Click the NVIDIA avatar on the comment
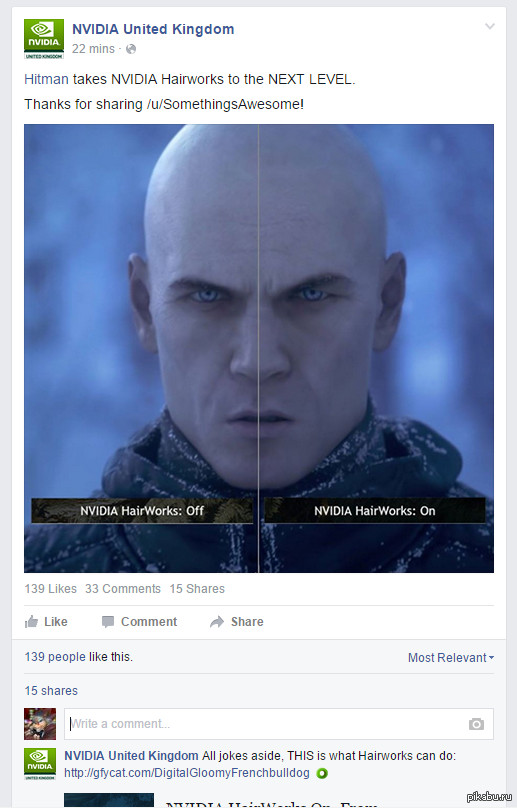Viewport: 517px width, 808px height. pos(40,764)
